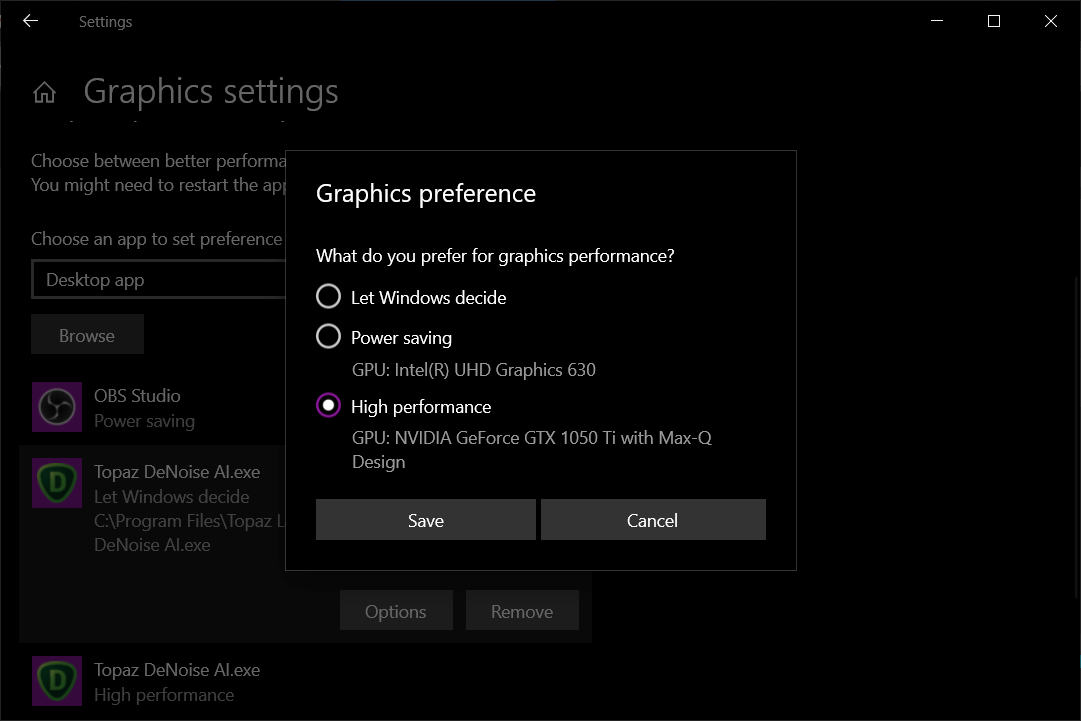1081x721 pixels.
Task: Click the OBS Studio app icon
Action: (x=57, y=407)
